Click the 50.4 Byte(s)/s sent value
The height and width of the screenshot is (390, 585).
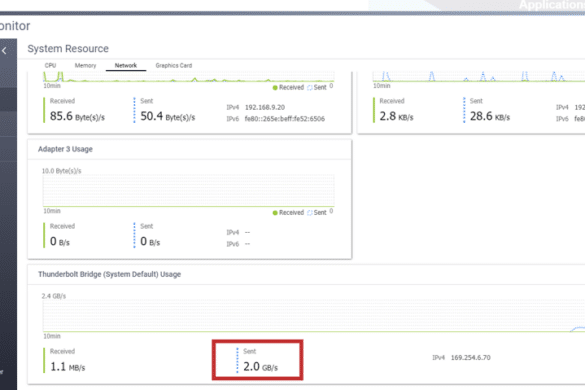pos(168,116)
